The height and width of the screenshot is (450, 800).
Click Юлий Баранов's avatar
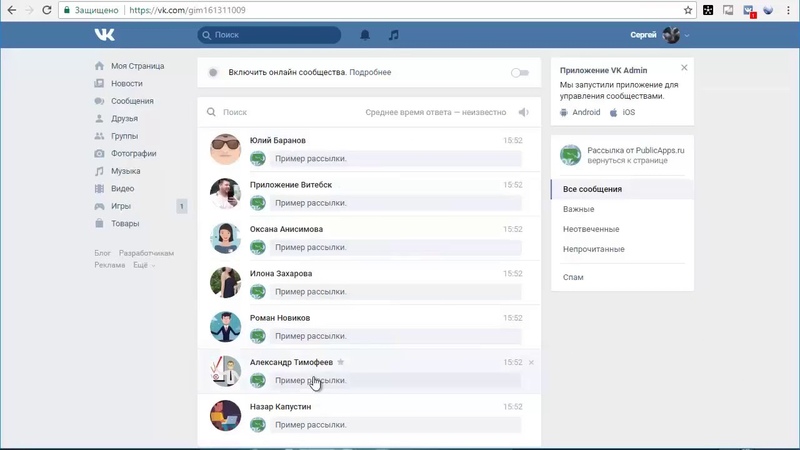click(225, 150)
